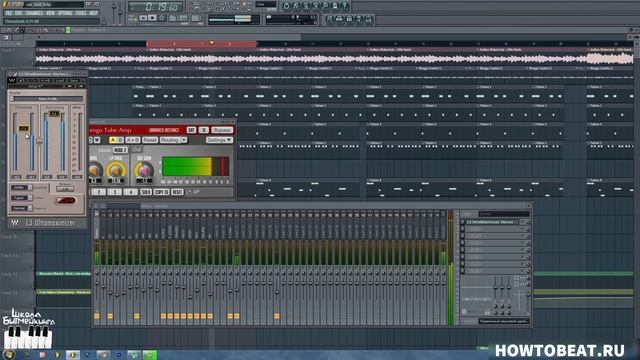The height and width of the screenshot is (360, 640).
Task: Open the EDIT menu
Action: pyautogui.click(x=19, y=13)
